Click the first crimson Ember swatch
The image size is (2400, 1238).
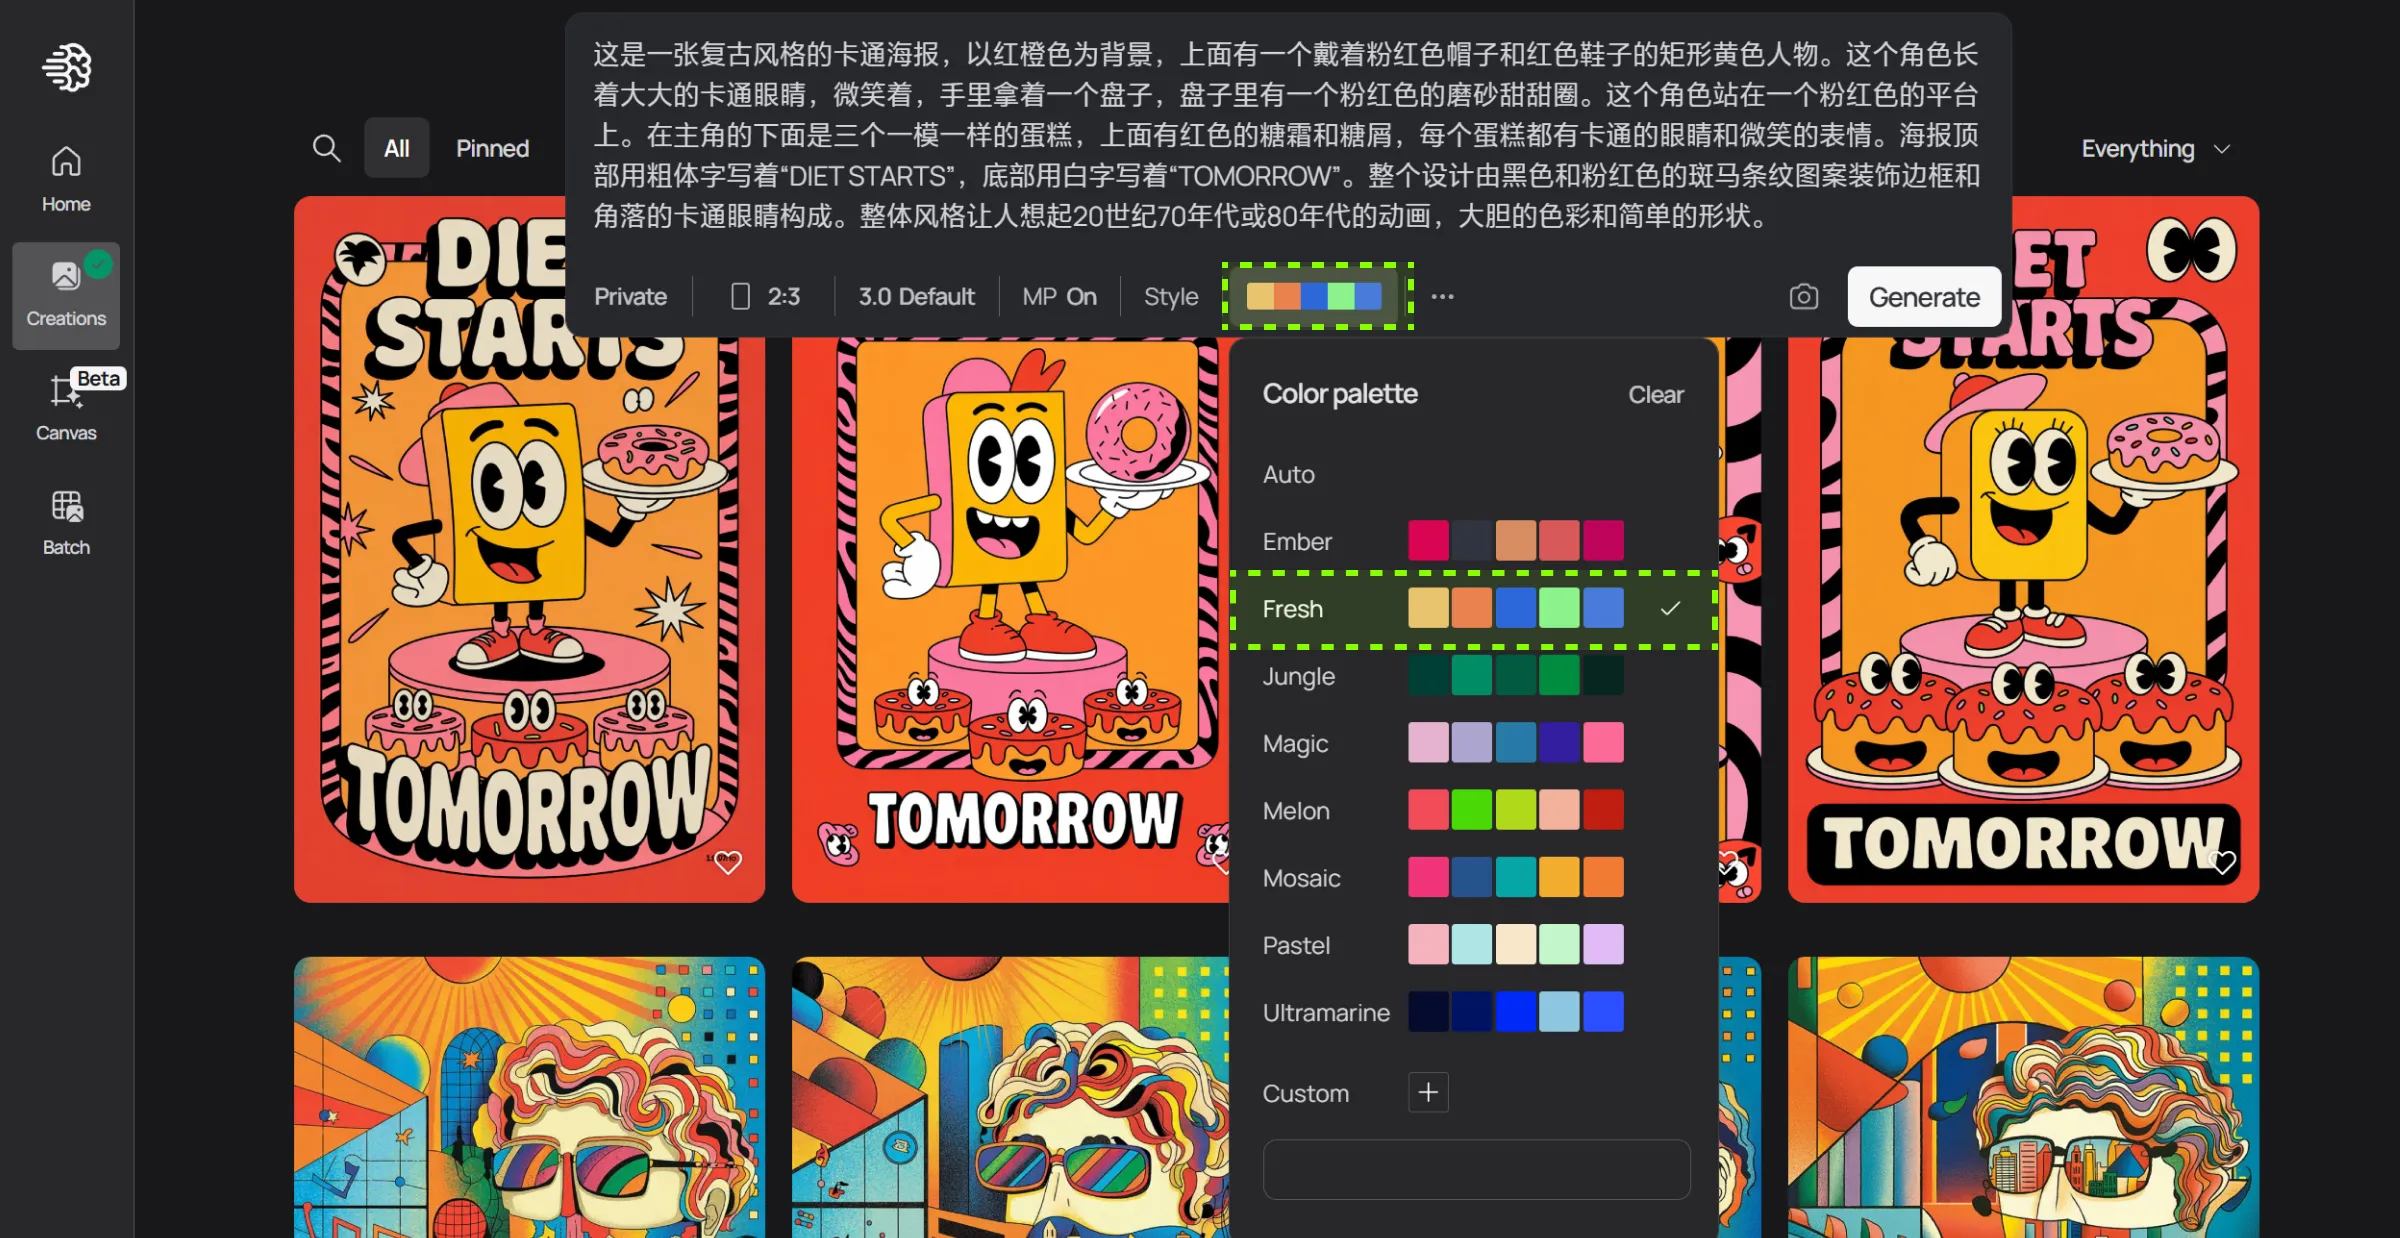pos(1428,541)
